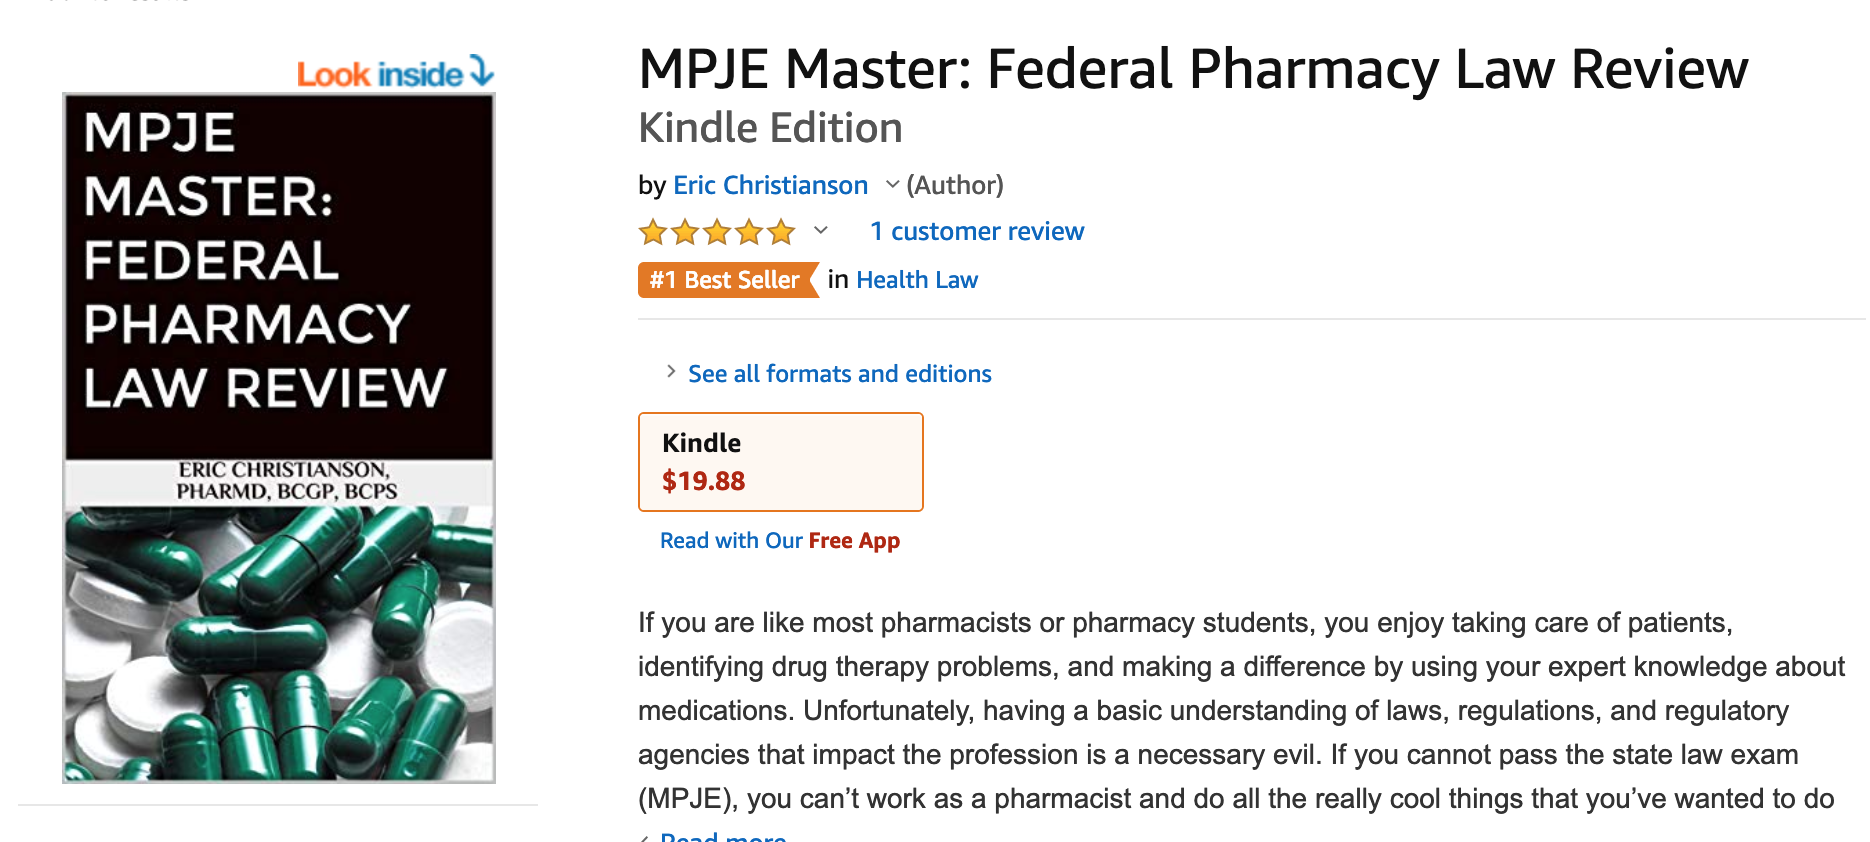Click the Read more link under the description
1870x842 pixels.
click(723, 836)
